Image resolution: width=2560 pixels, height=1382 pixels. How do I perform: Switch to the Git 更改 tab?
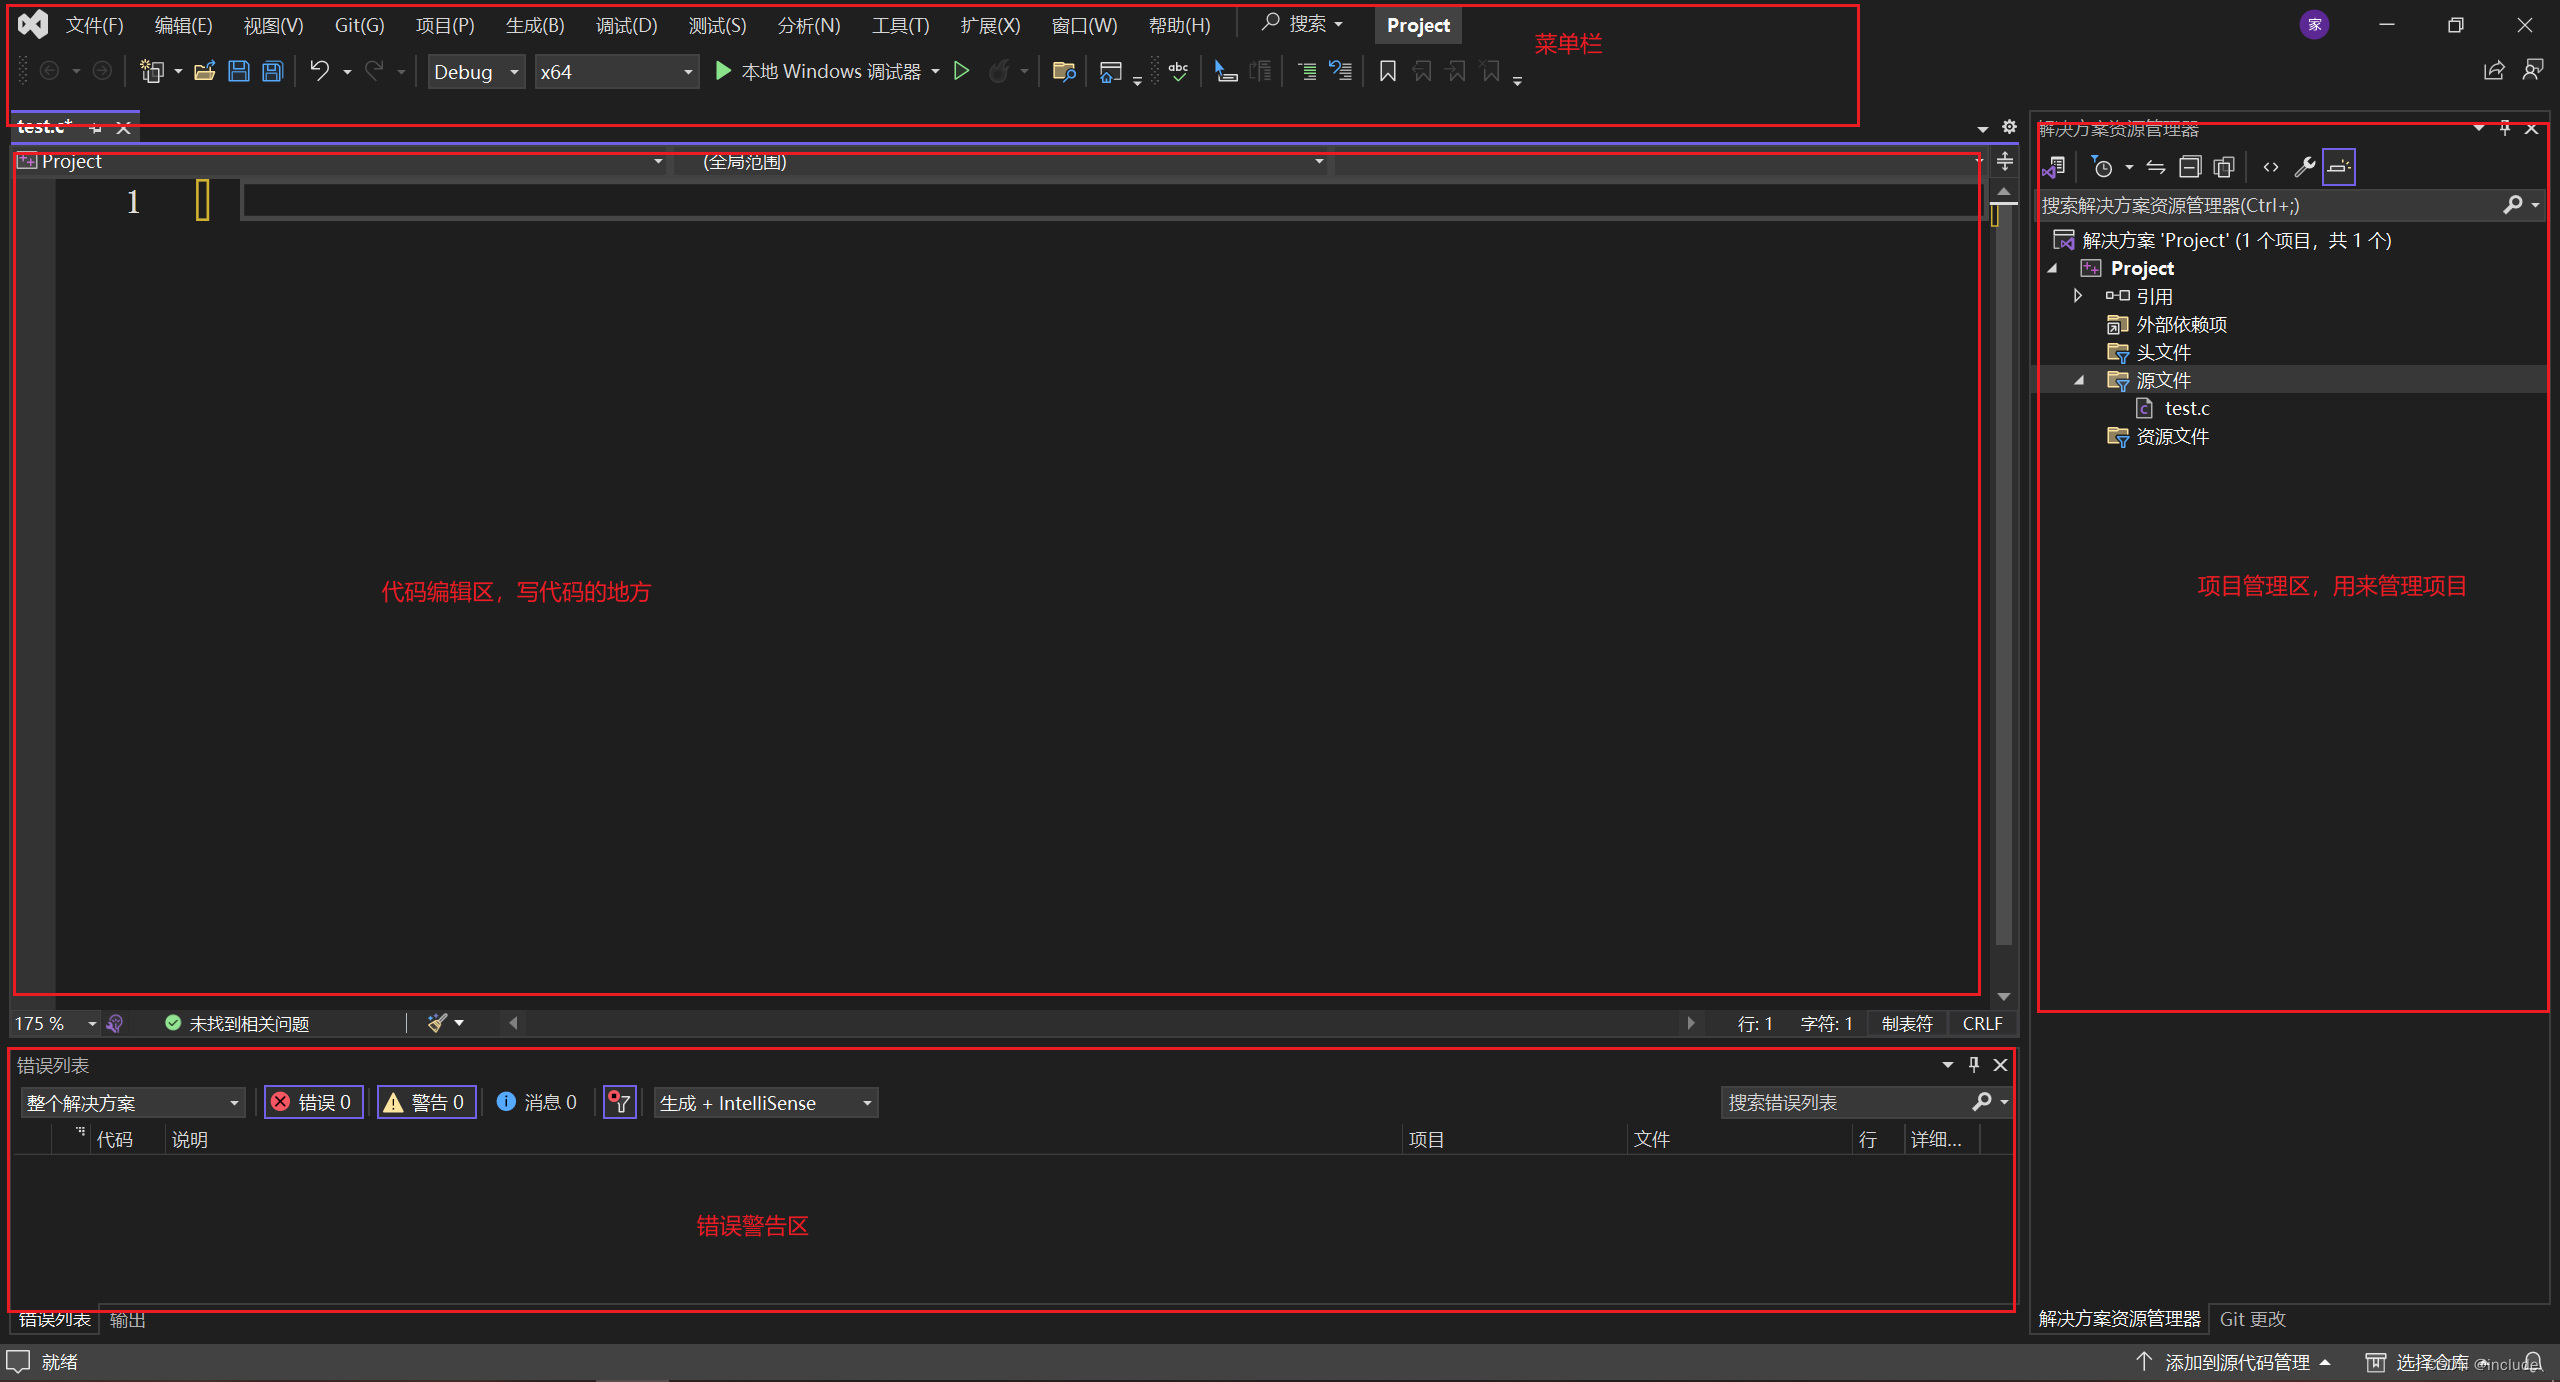(2253, 1318)
